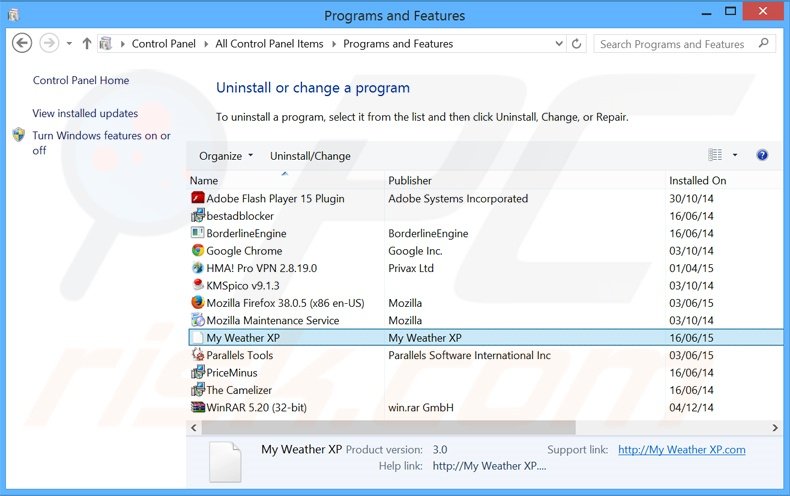The width and height of the screenshot is (790, 496).
Task: Click the search magnifier icon
Action: pos(764,43)
